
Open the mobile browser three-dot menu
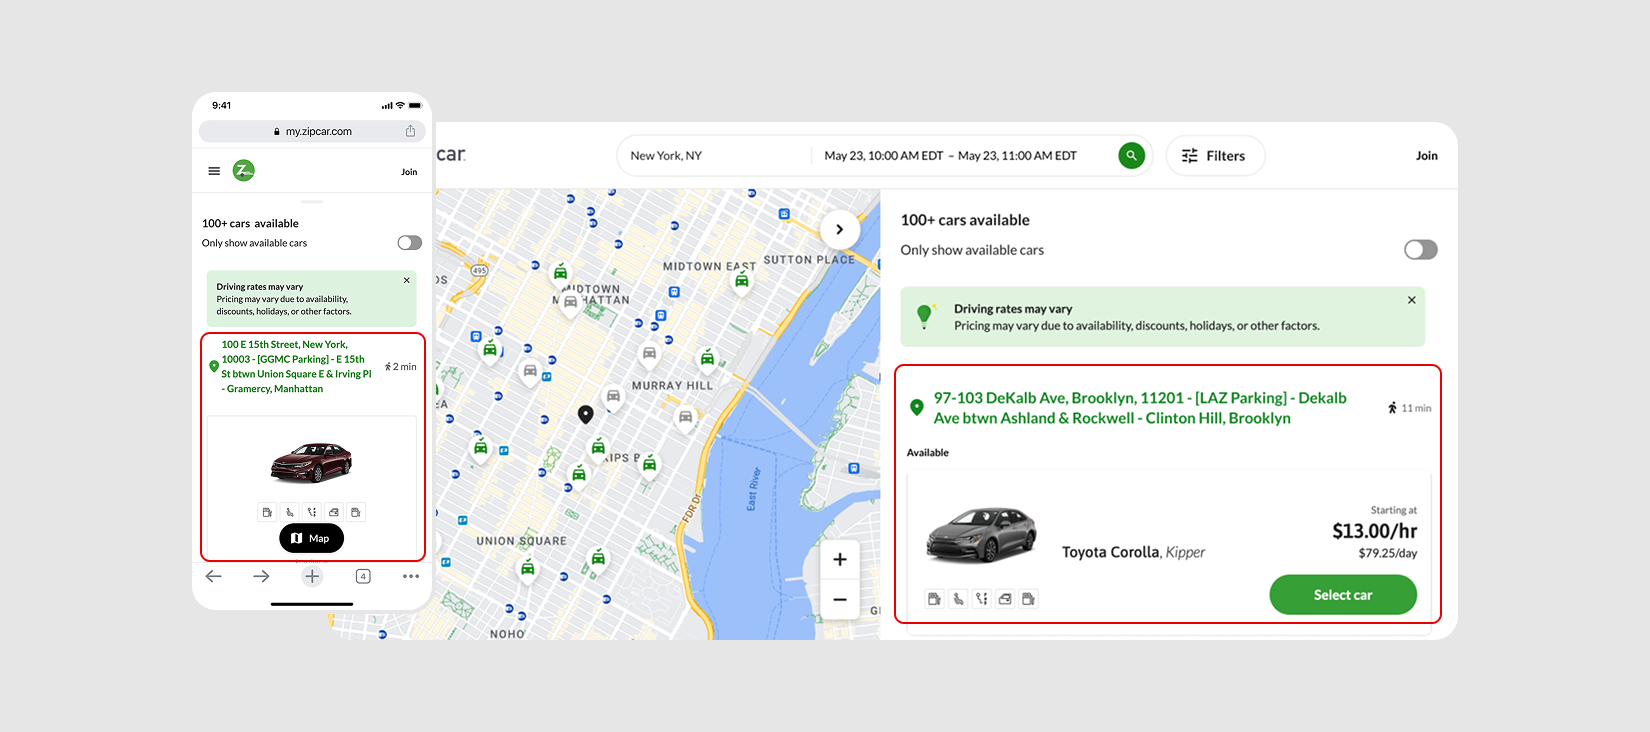411,576
